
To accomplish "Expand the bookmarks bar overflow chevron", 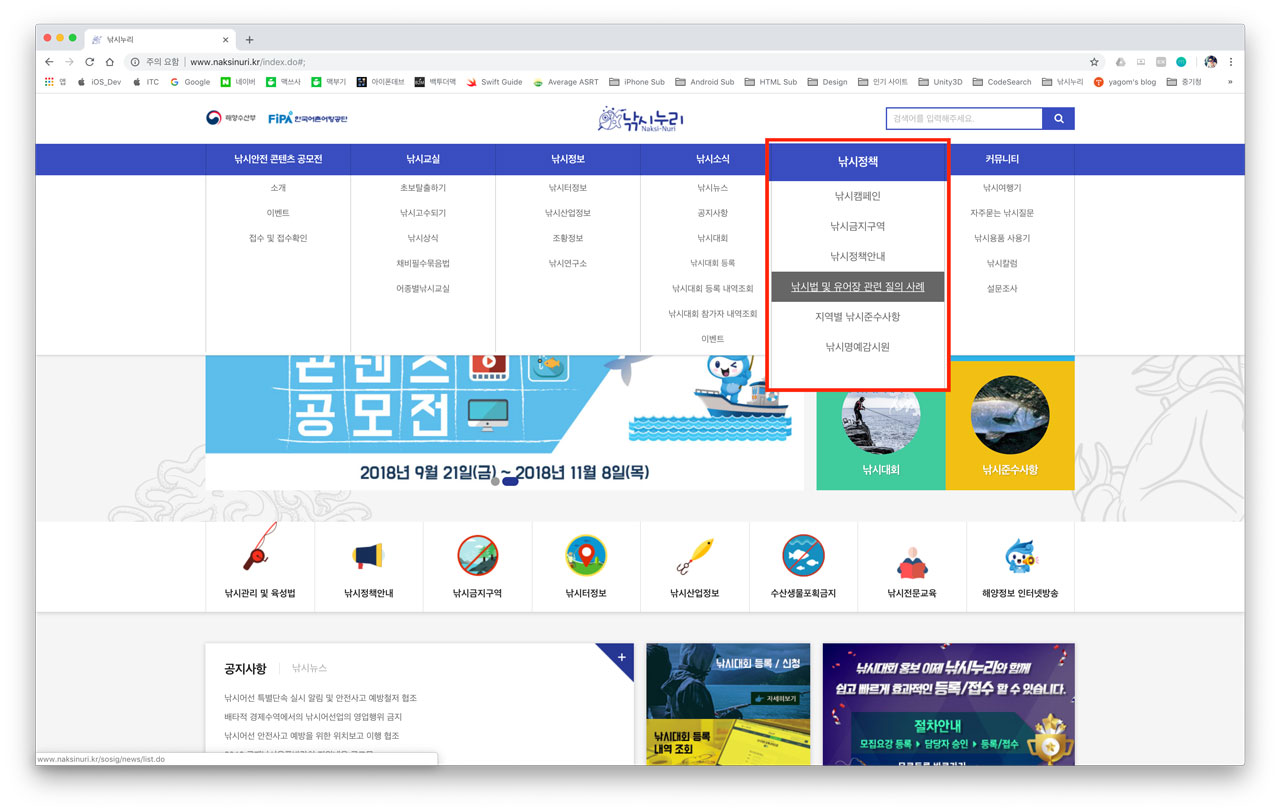I will (x=1230, y=82).
